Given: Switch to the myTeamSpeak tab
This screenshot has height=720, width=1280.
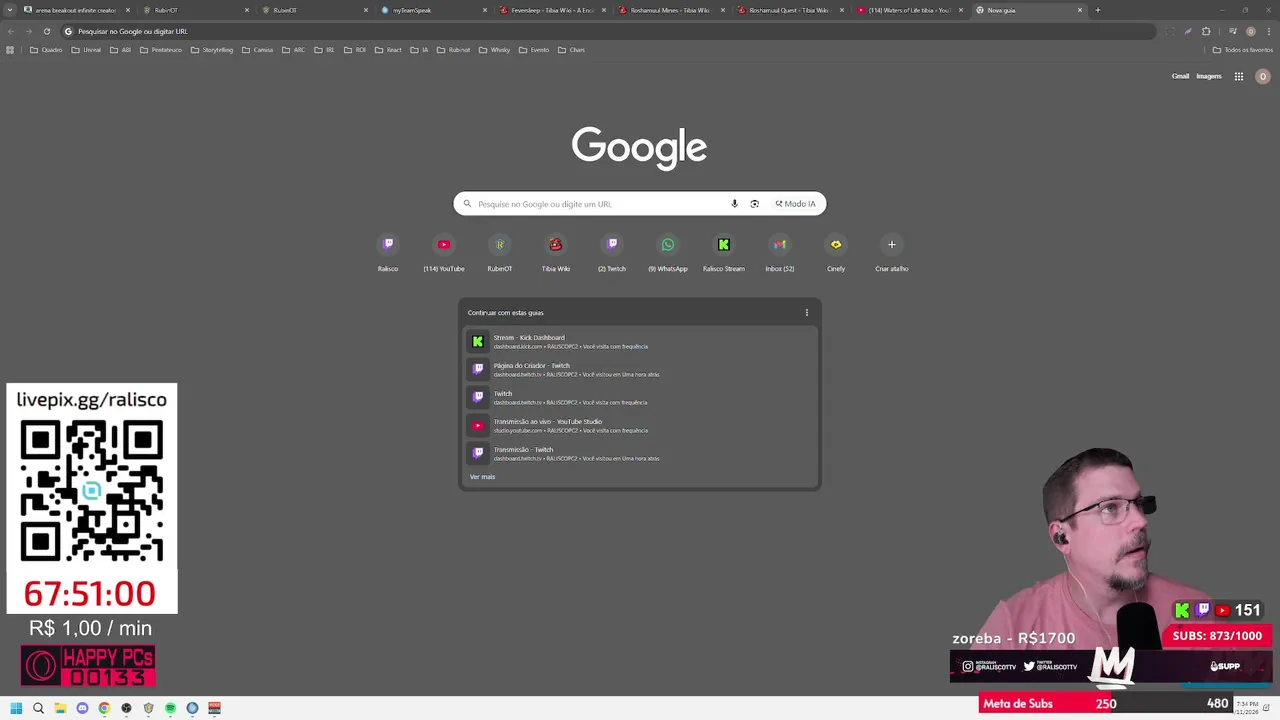Looking at the screenshot, I should 432,10.
